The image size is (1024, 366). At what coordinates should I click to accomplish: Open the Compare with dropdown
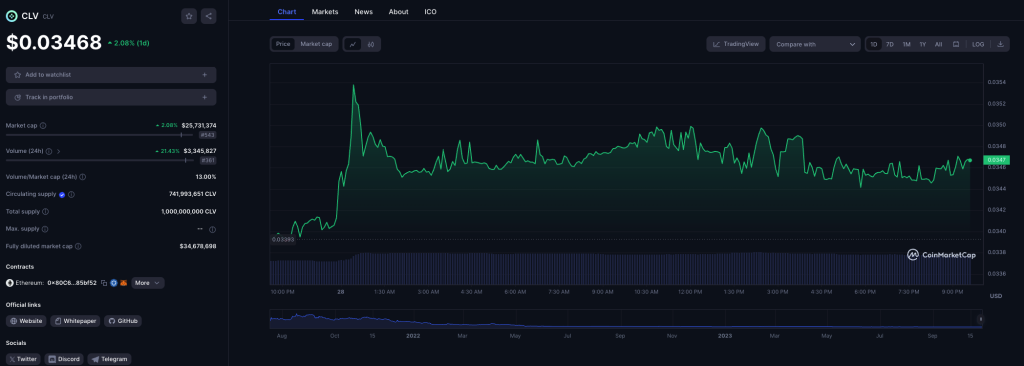point(815,44)
